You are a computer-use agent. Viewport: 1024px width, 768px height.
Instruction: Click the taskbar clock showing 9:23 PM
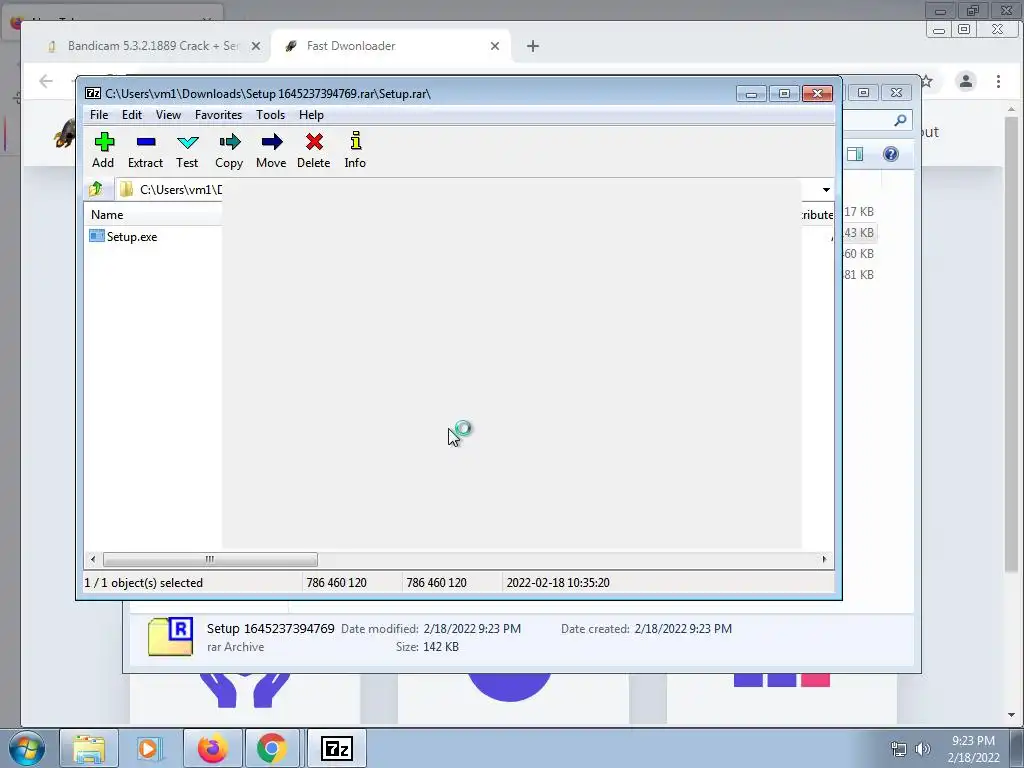click(973, 741)
